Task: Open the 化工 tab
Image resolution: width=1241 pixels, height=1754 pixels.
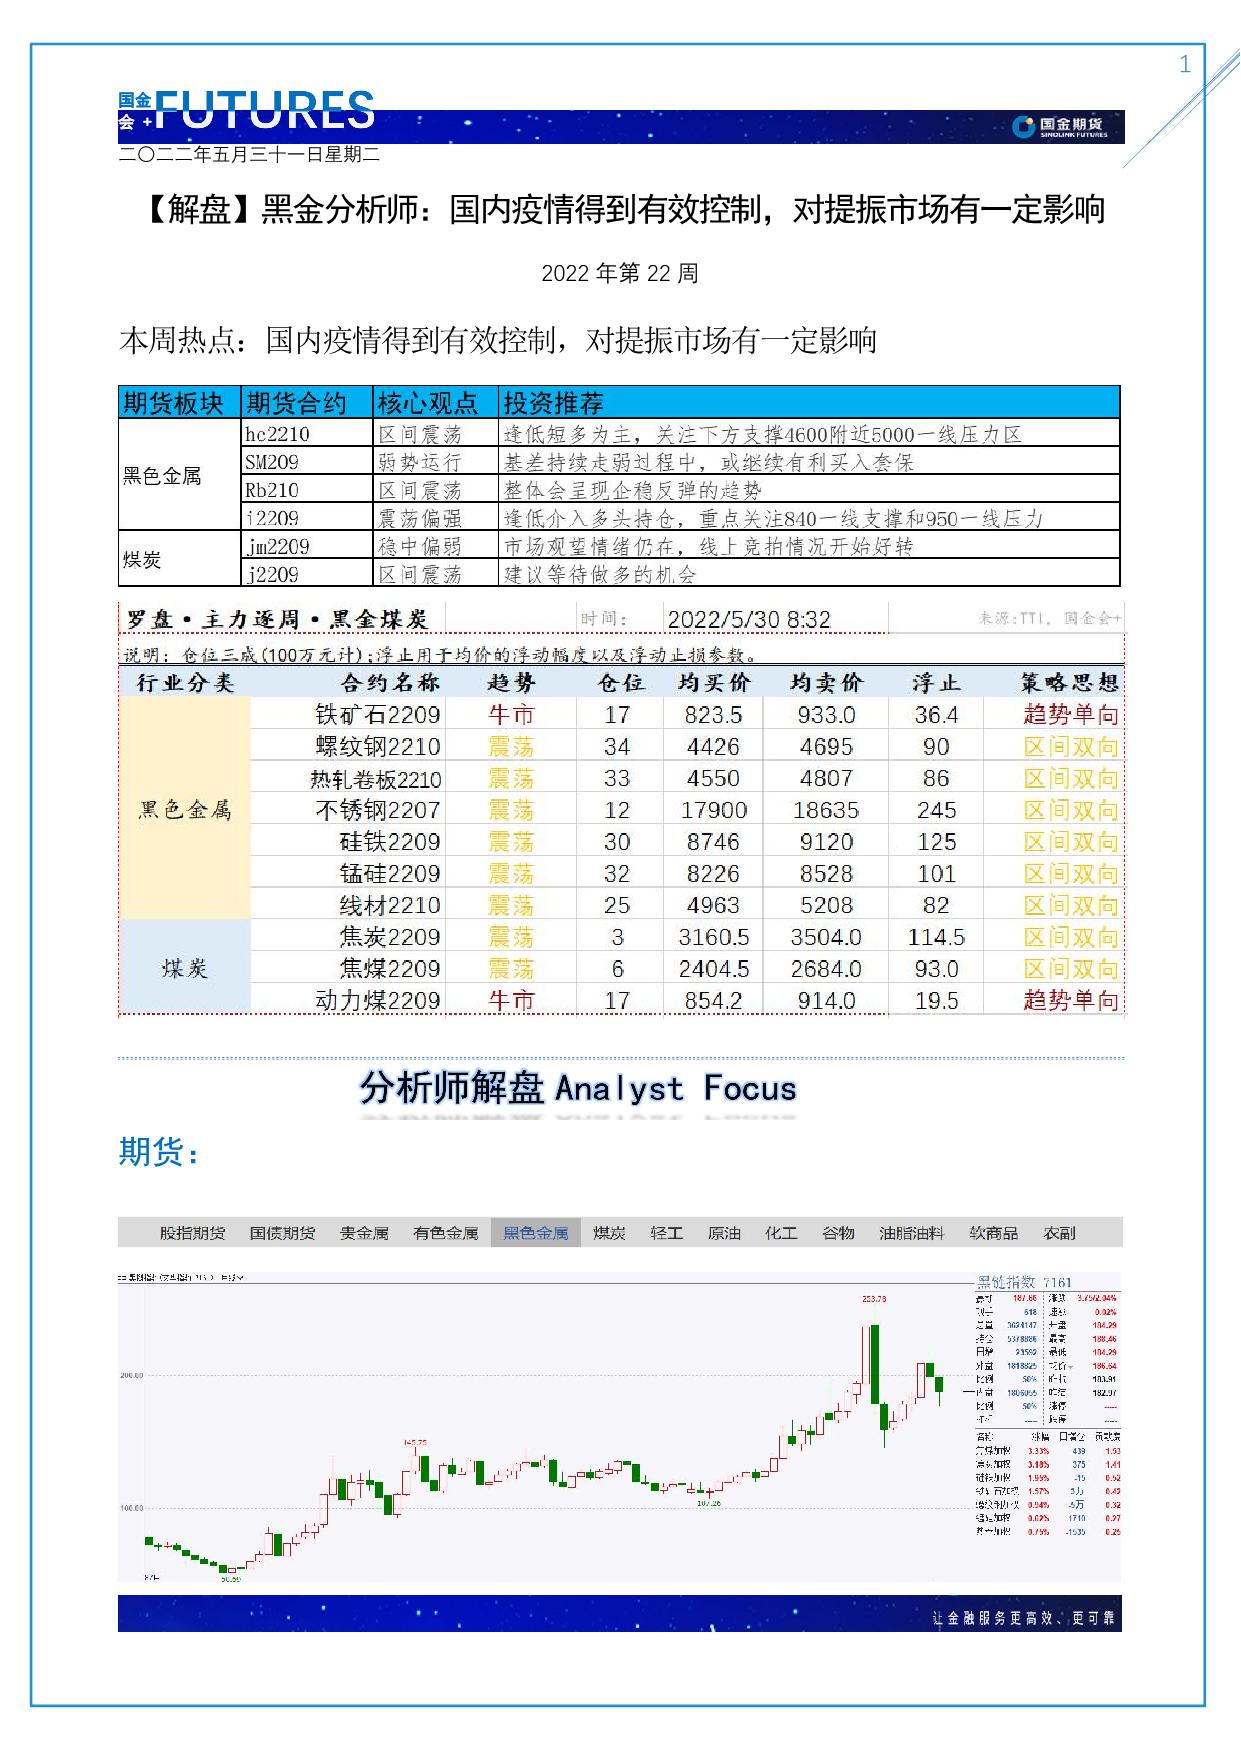Action: pyautogui.click(x=781, y=1233)
